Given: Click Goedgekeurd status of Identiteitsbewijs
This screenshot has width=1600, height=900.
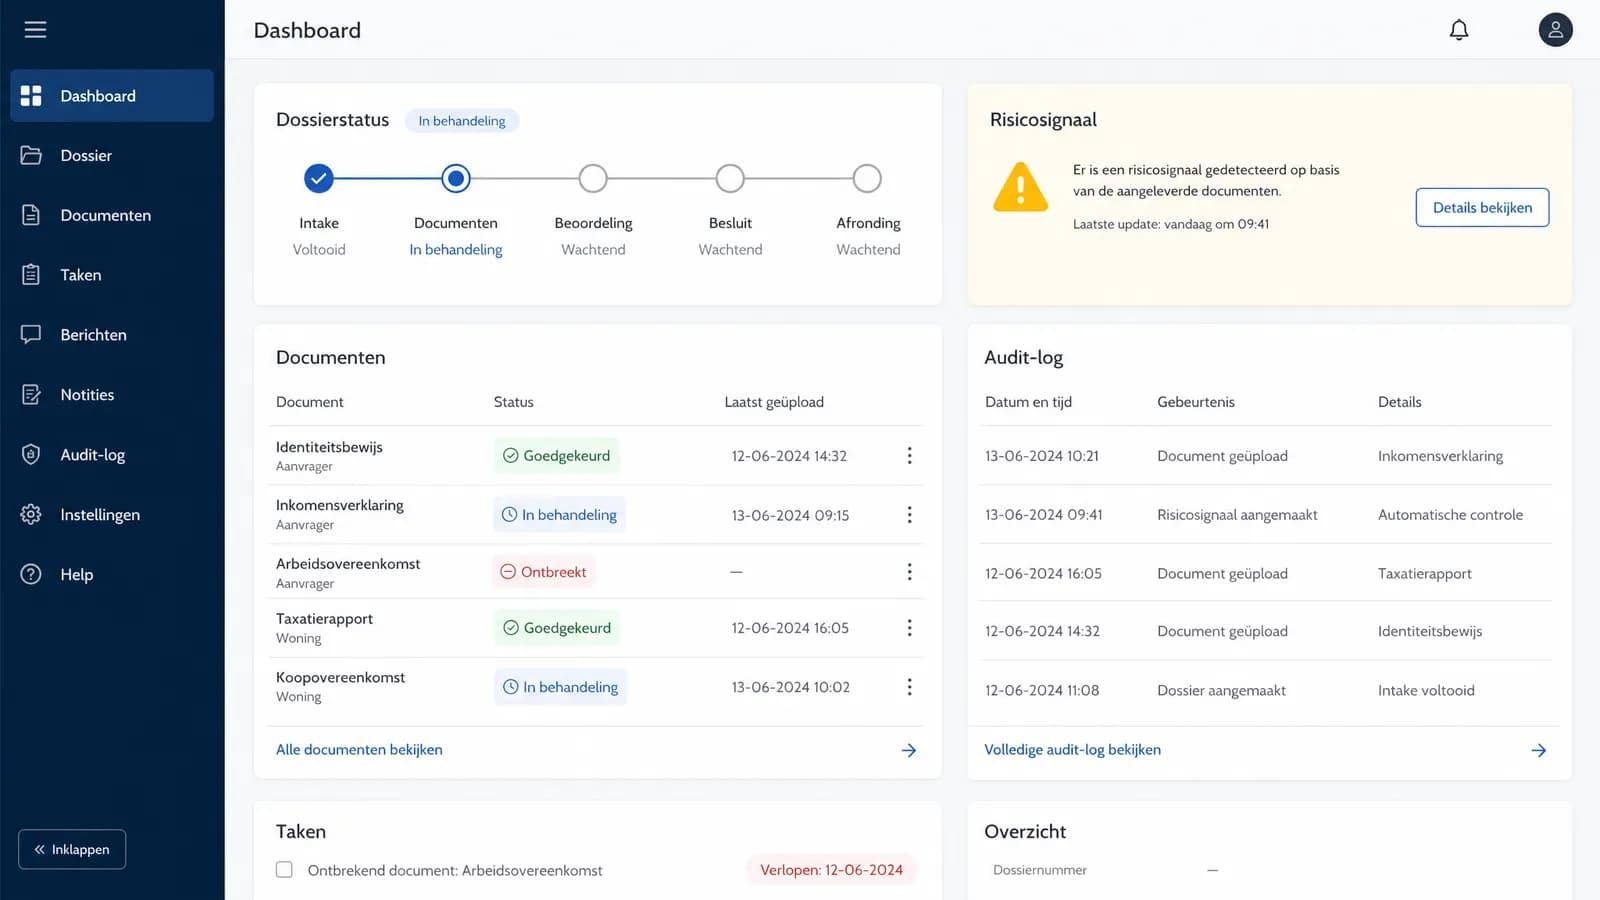Looking at the screenshot, I should tap(557, 456).
